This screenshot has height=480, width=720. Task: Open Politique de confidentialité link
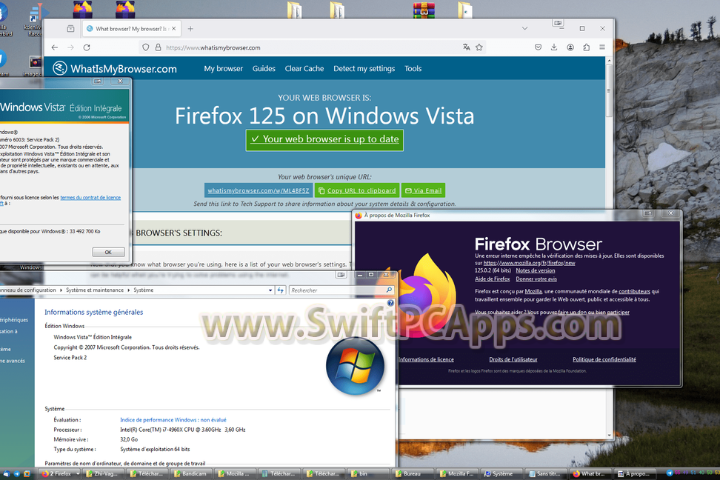[x=604, y=359]
